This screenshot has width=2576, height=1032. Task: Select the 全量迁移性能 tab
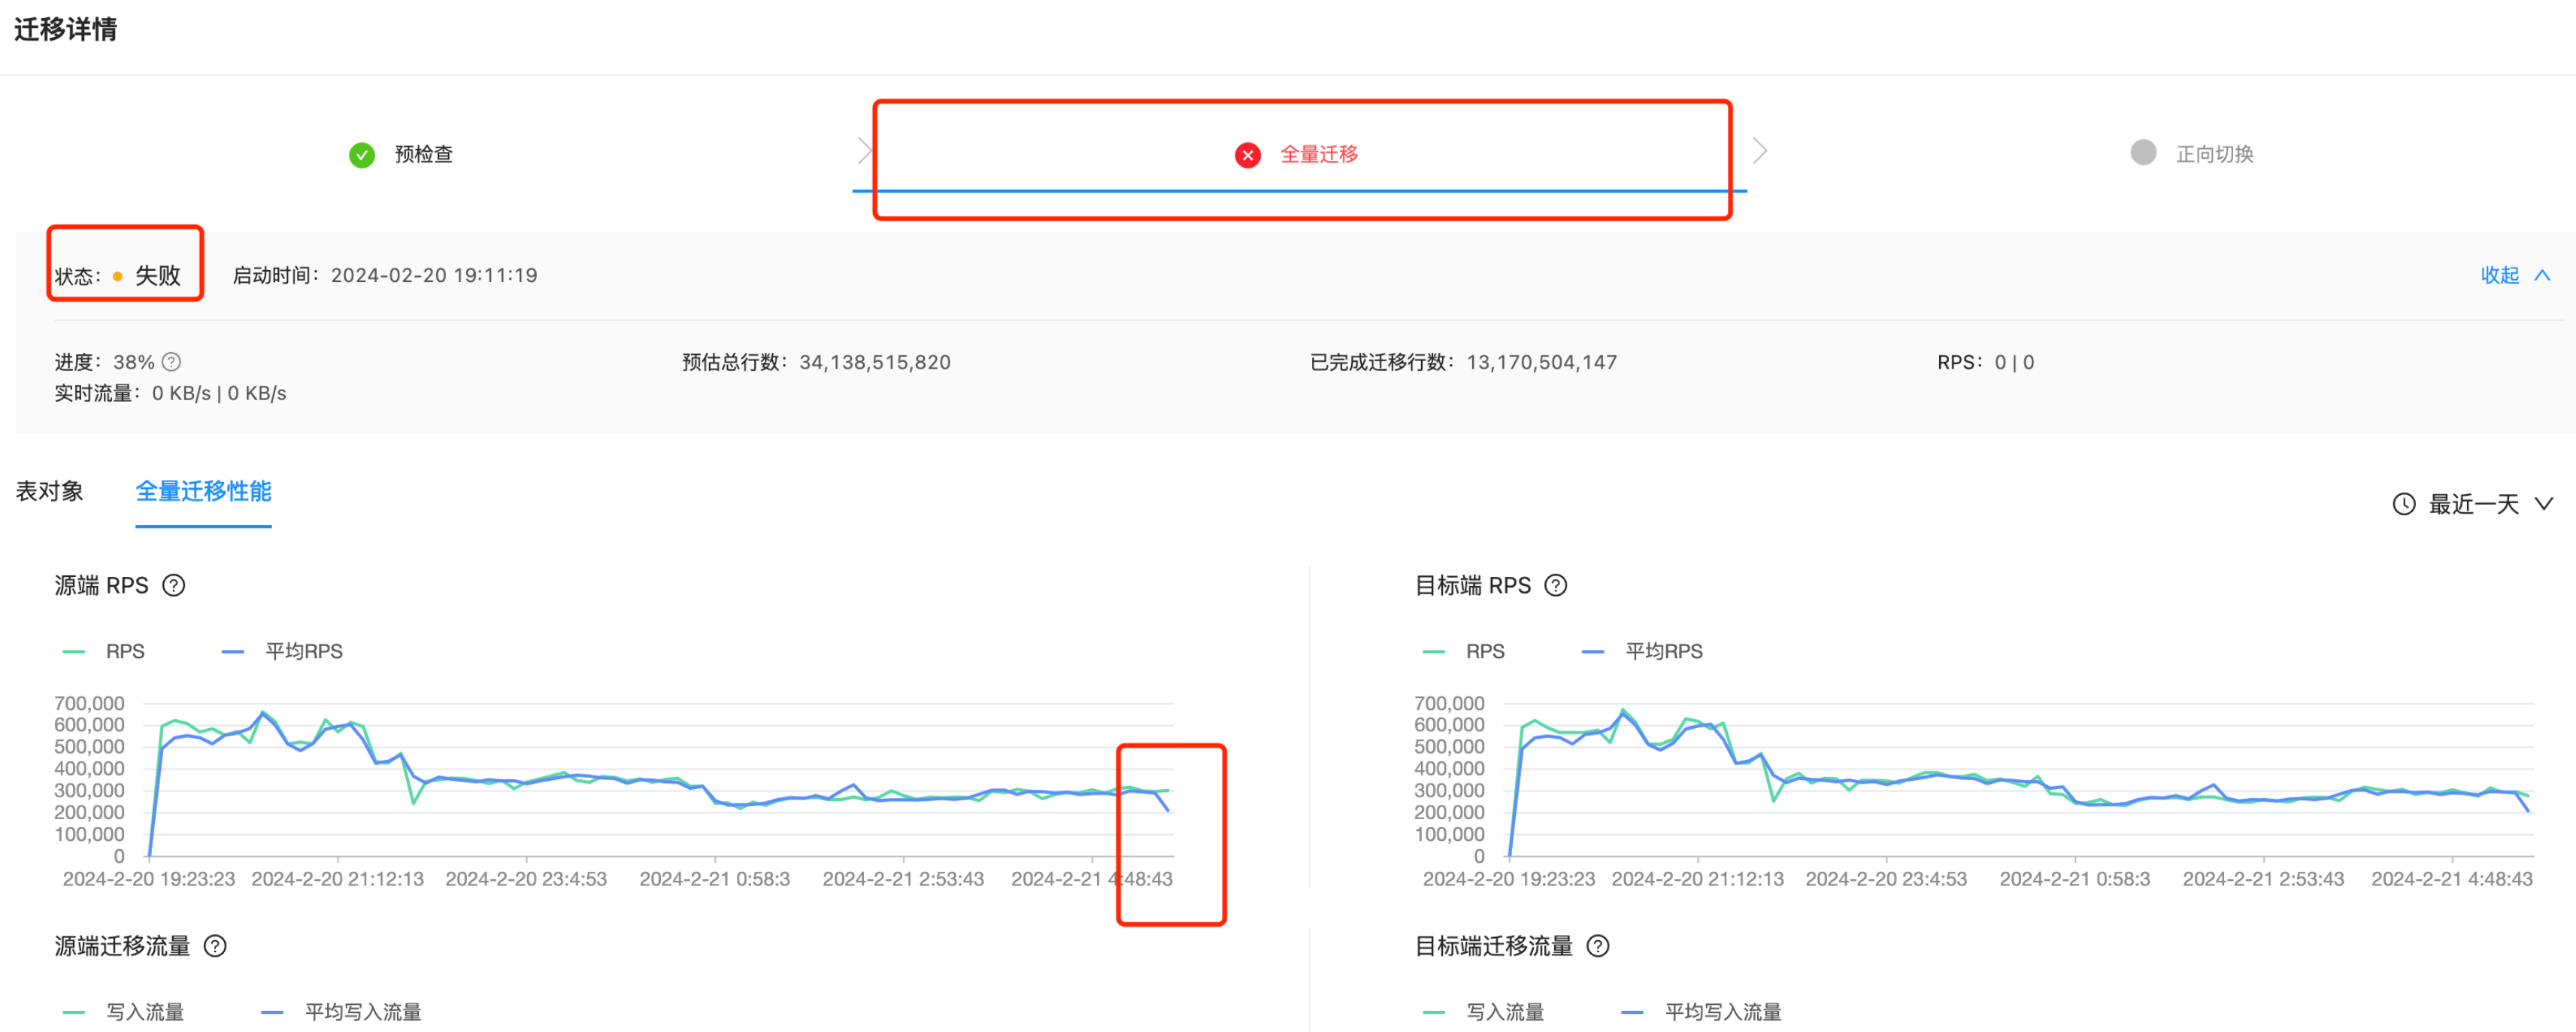pos(203,491)
